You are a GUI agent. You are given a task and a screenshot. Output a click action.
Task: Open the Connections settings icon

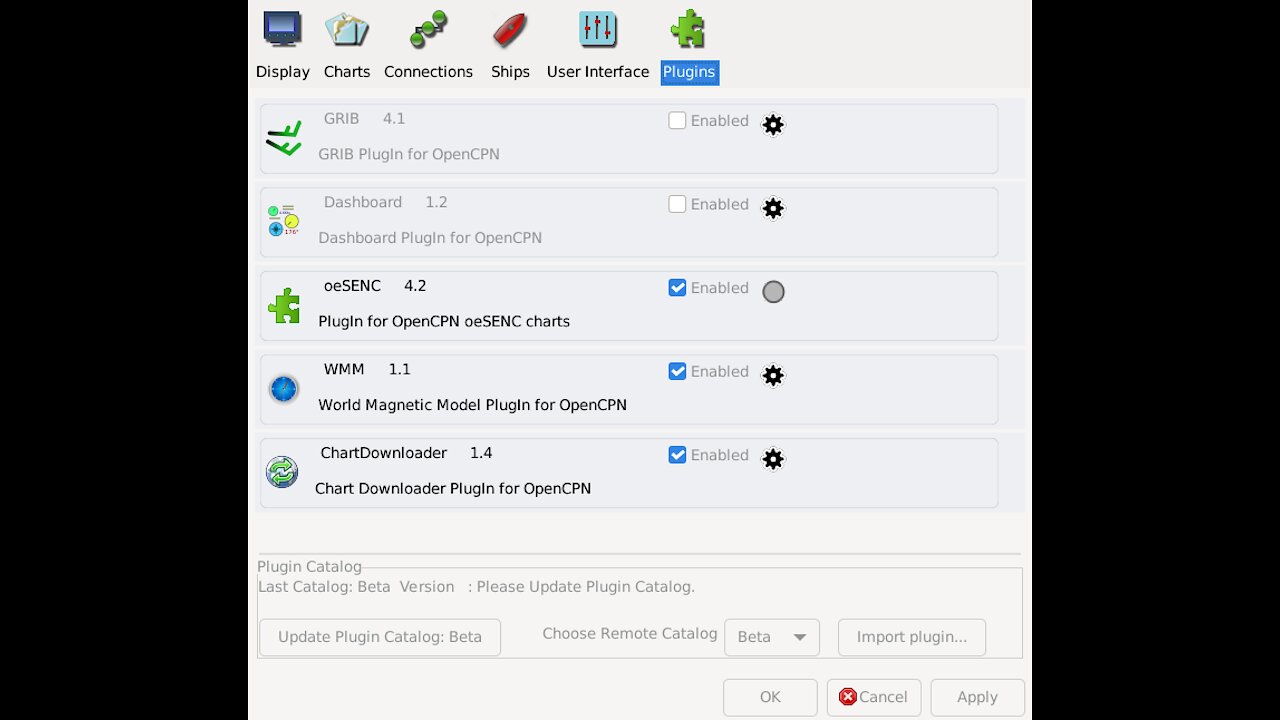click(x=428, y=29)
